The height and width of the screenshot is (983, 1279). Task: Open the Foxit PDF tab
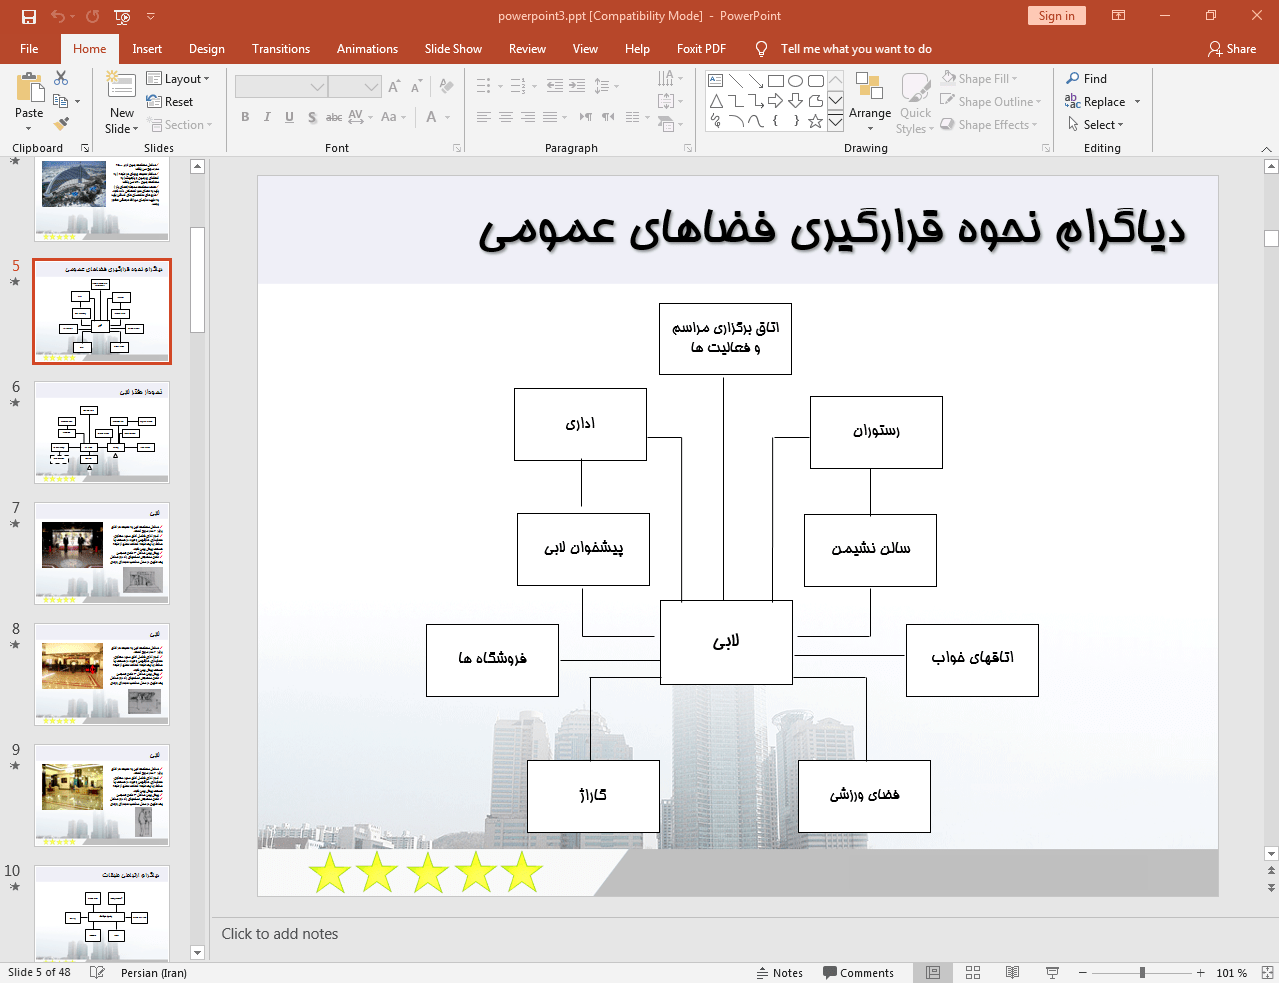tap(701, 49)
